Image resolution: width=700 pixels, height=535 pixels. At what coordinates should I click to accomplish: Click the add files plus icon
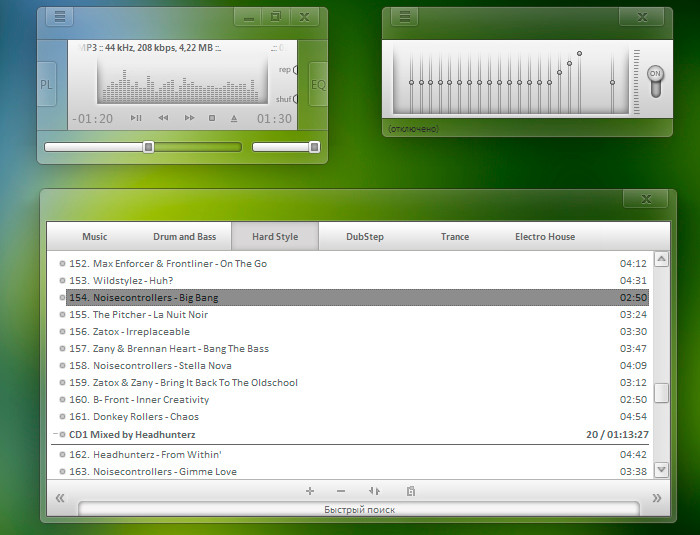point(310,491)
